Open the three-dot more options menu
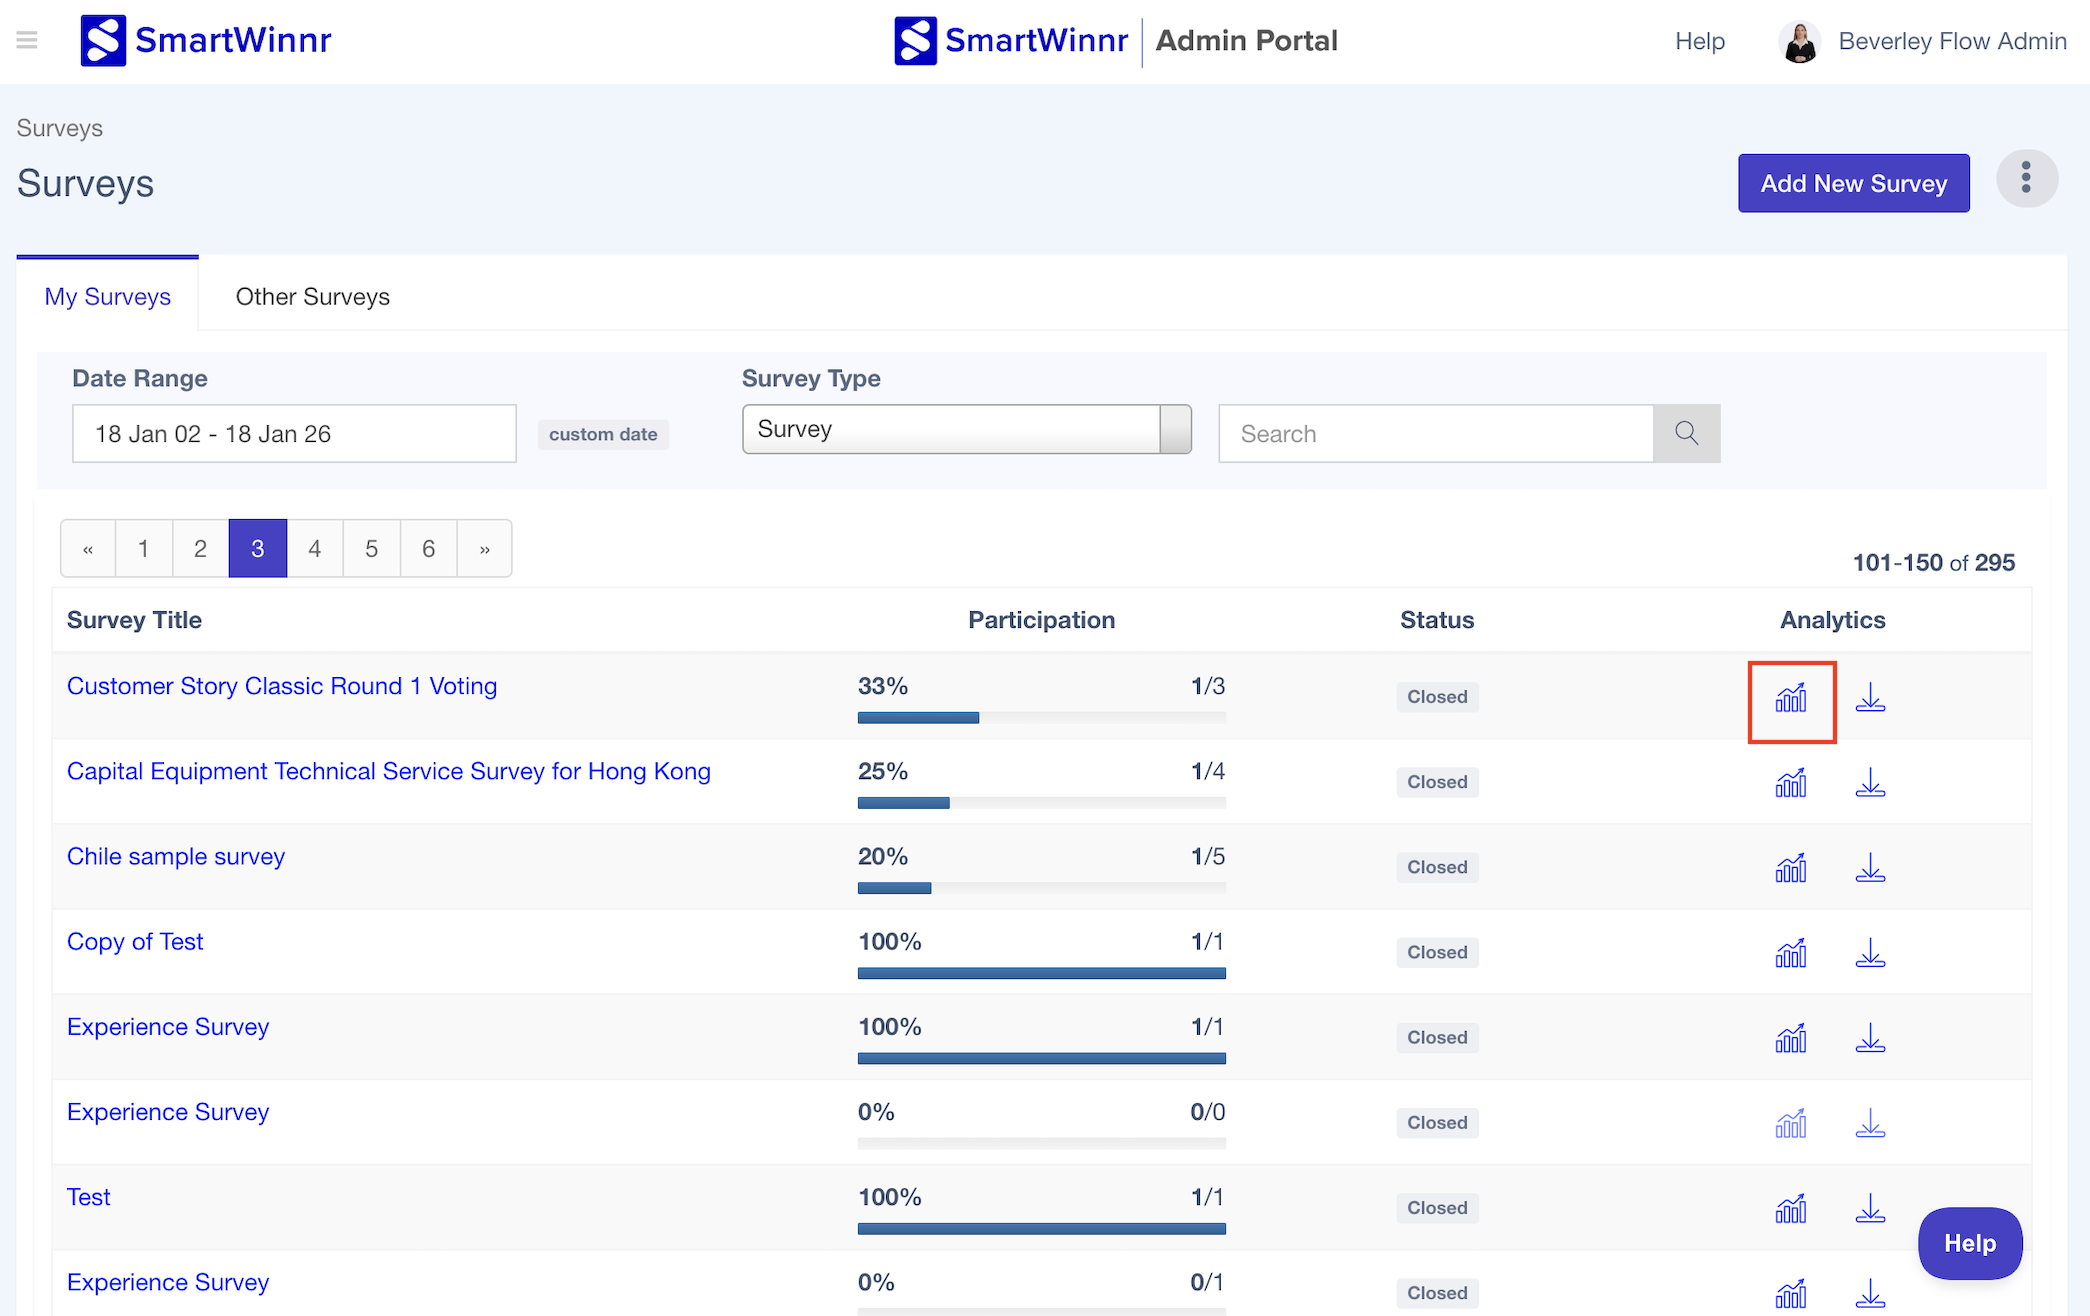Screen dimensions: 2090x1316 coord(2026,179)
